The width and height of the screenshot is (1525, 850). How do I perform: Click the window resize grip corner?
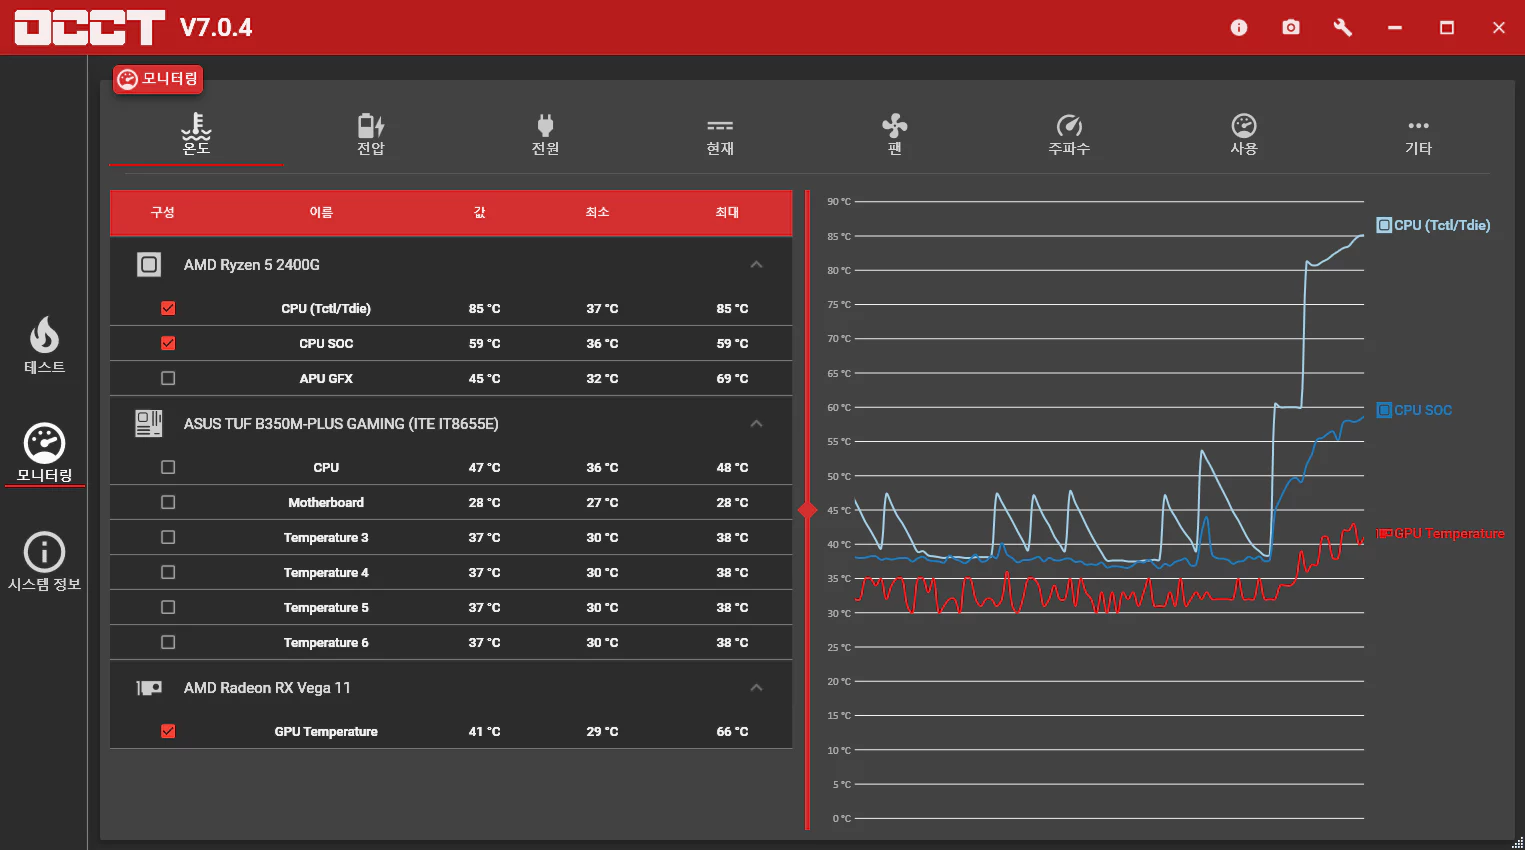[x=1517, y=842]
